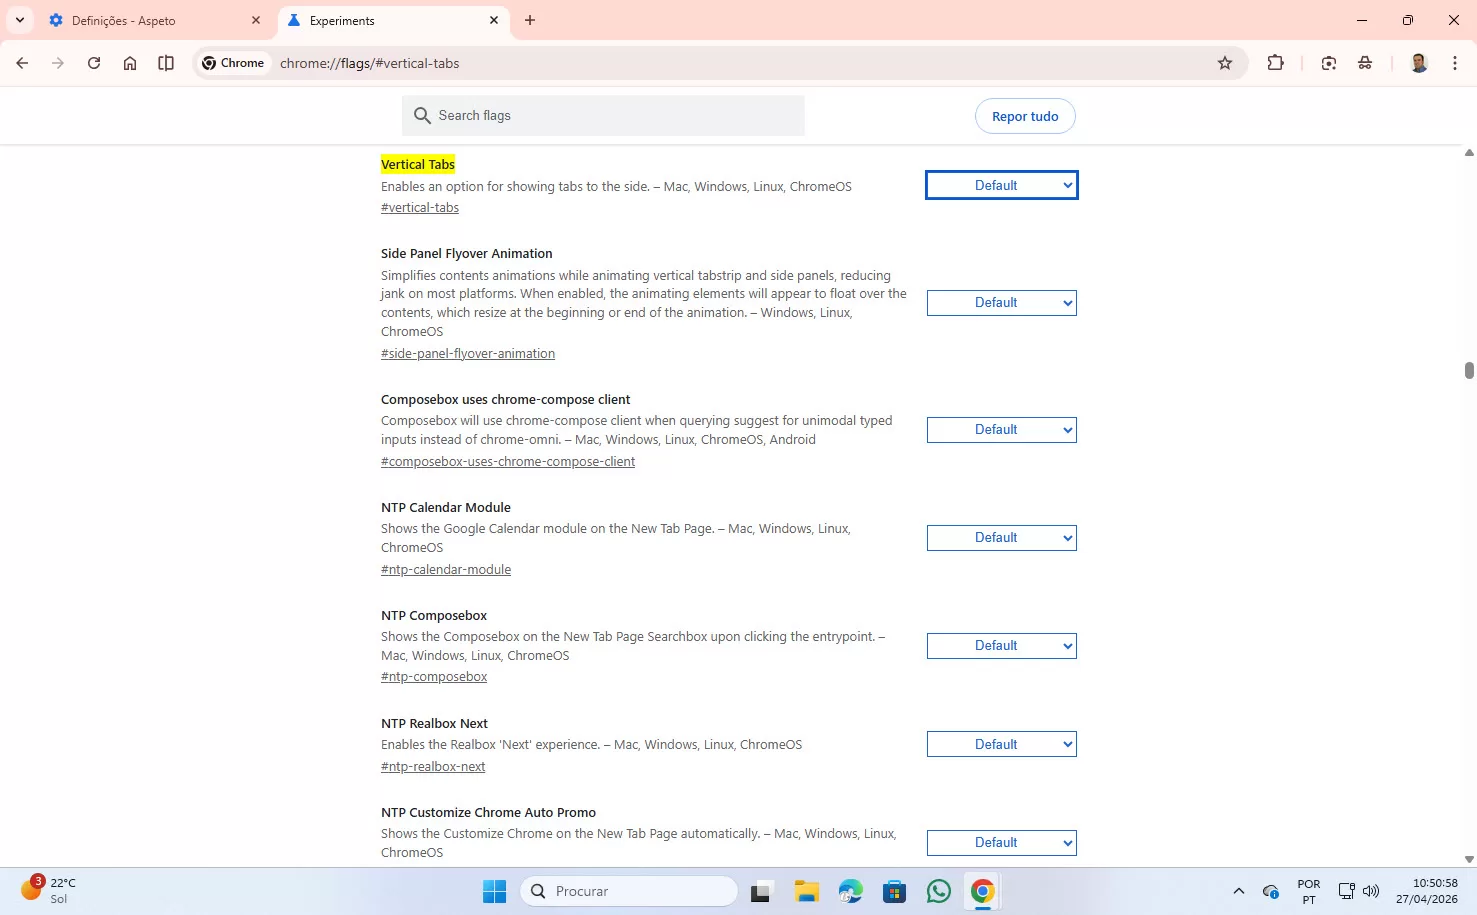The height and width of the screenshot is (915, 1477).
Task: Click the browser reload icon
Action: [x=94, y=63]
